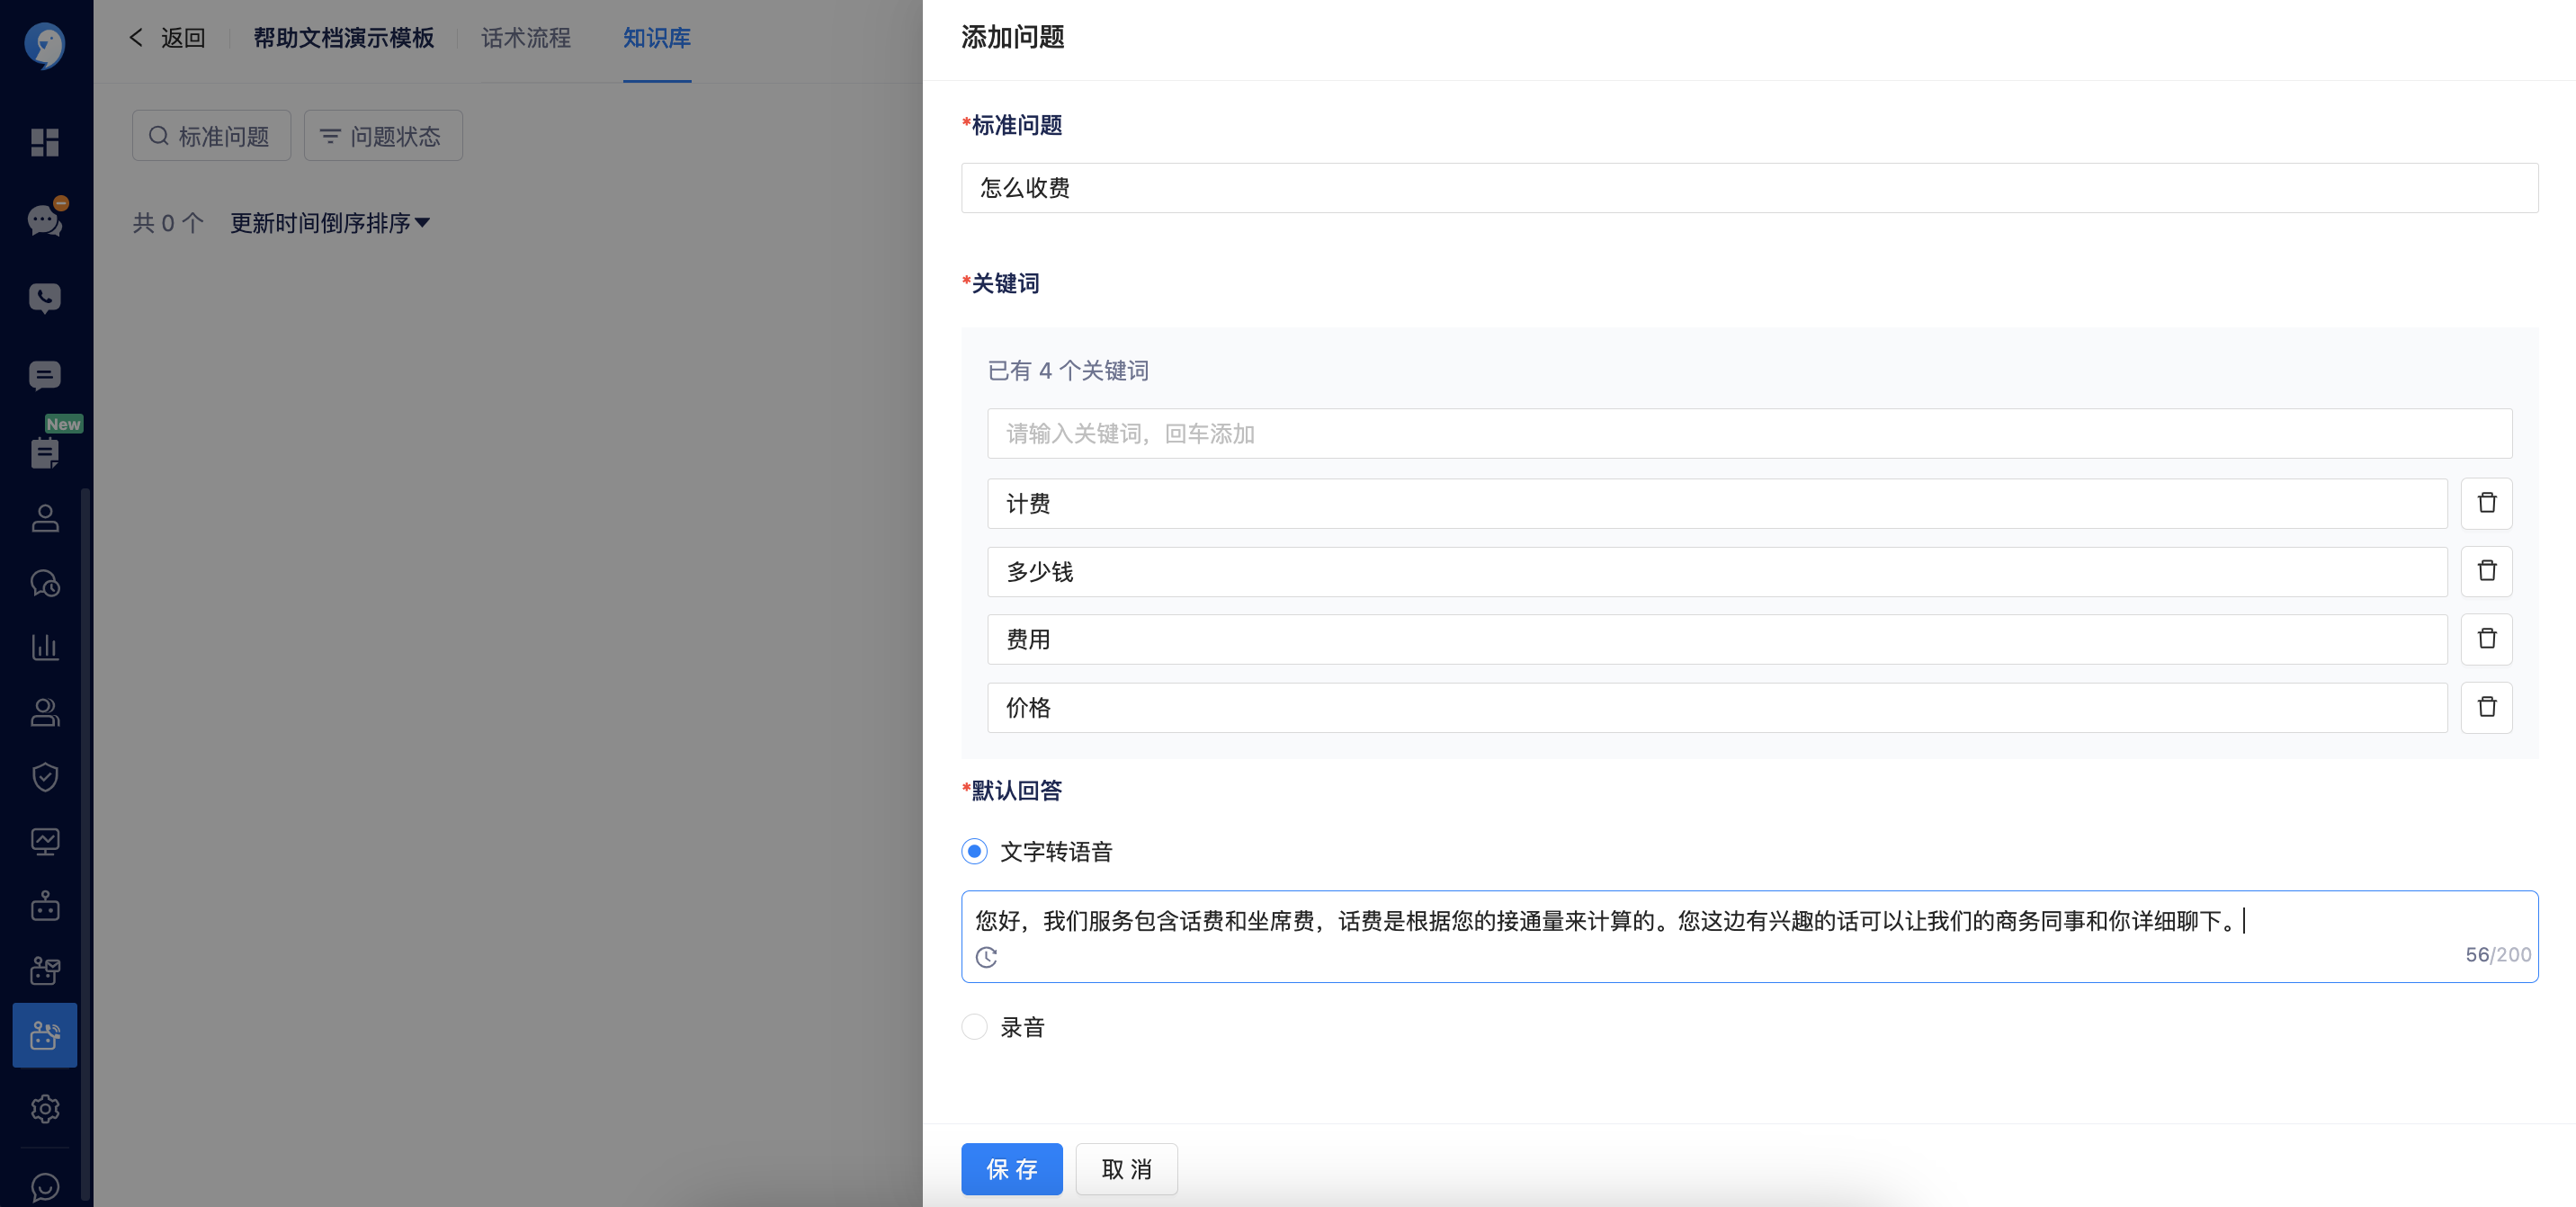Select the highlighted voice robot icon
Screen dimensions: 2576x1207
[45, 1035]
